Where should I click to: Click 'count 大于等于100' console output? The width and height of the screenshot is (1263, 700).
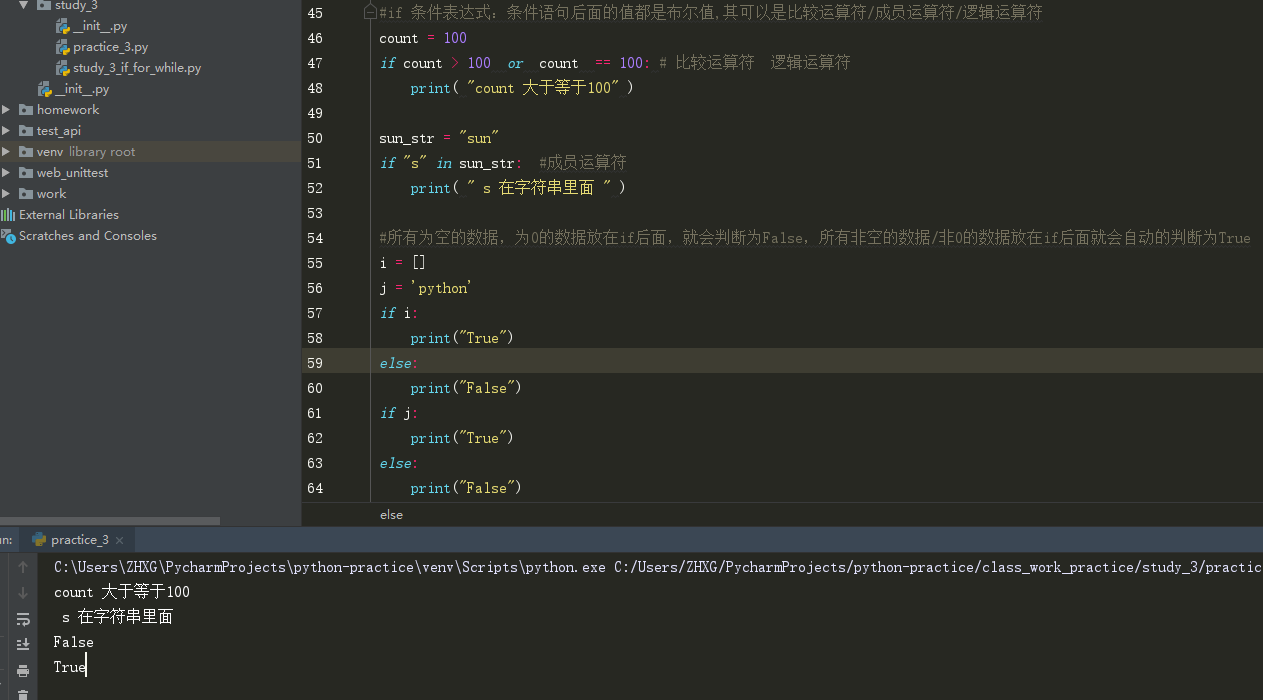point(122,592)
